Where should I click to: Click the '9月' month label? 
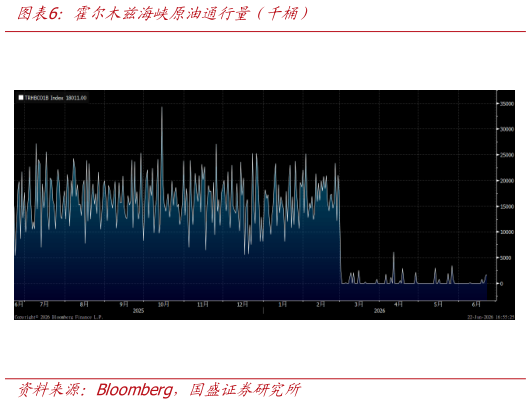tap(124, 304)
